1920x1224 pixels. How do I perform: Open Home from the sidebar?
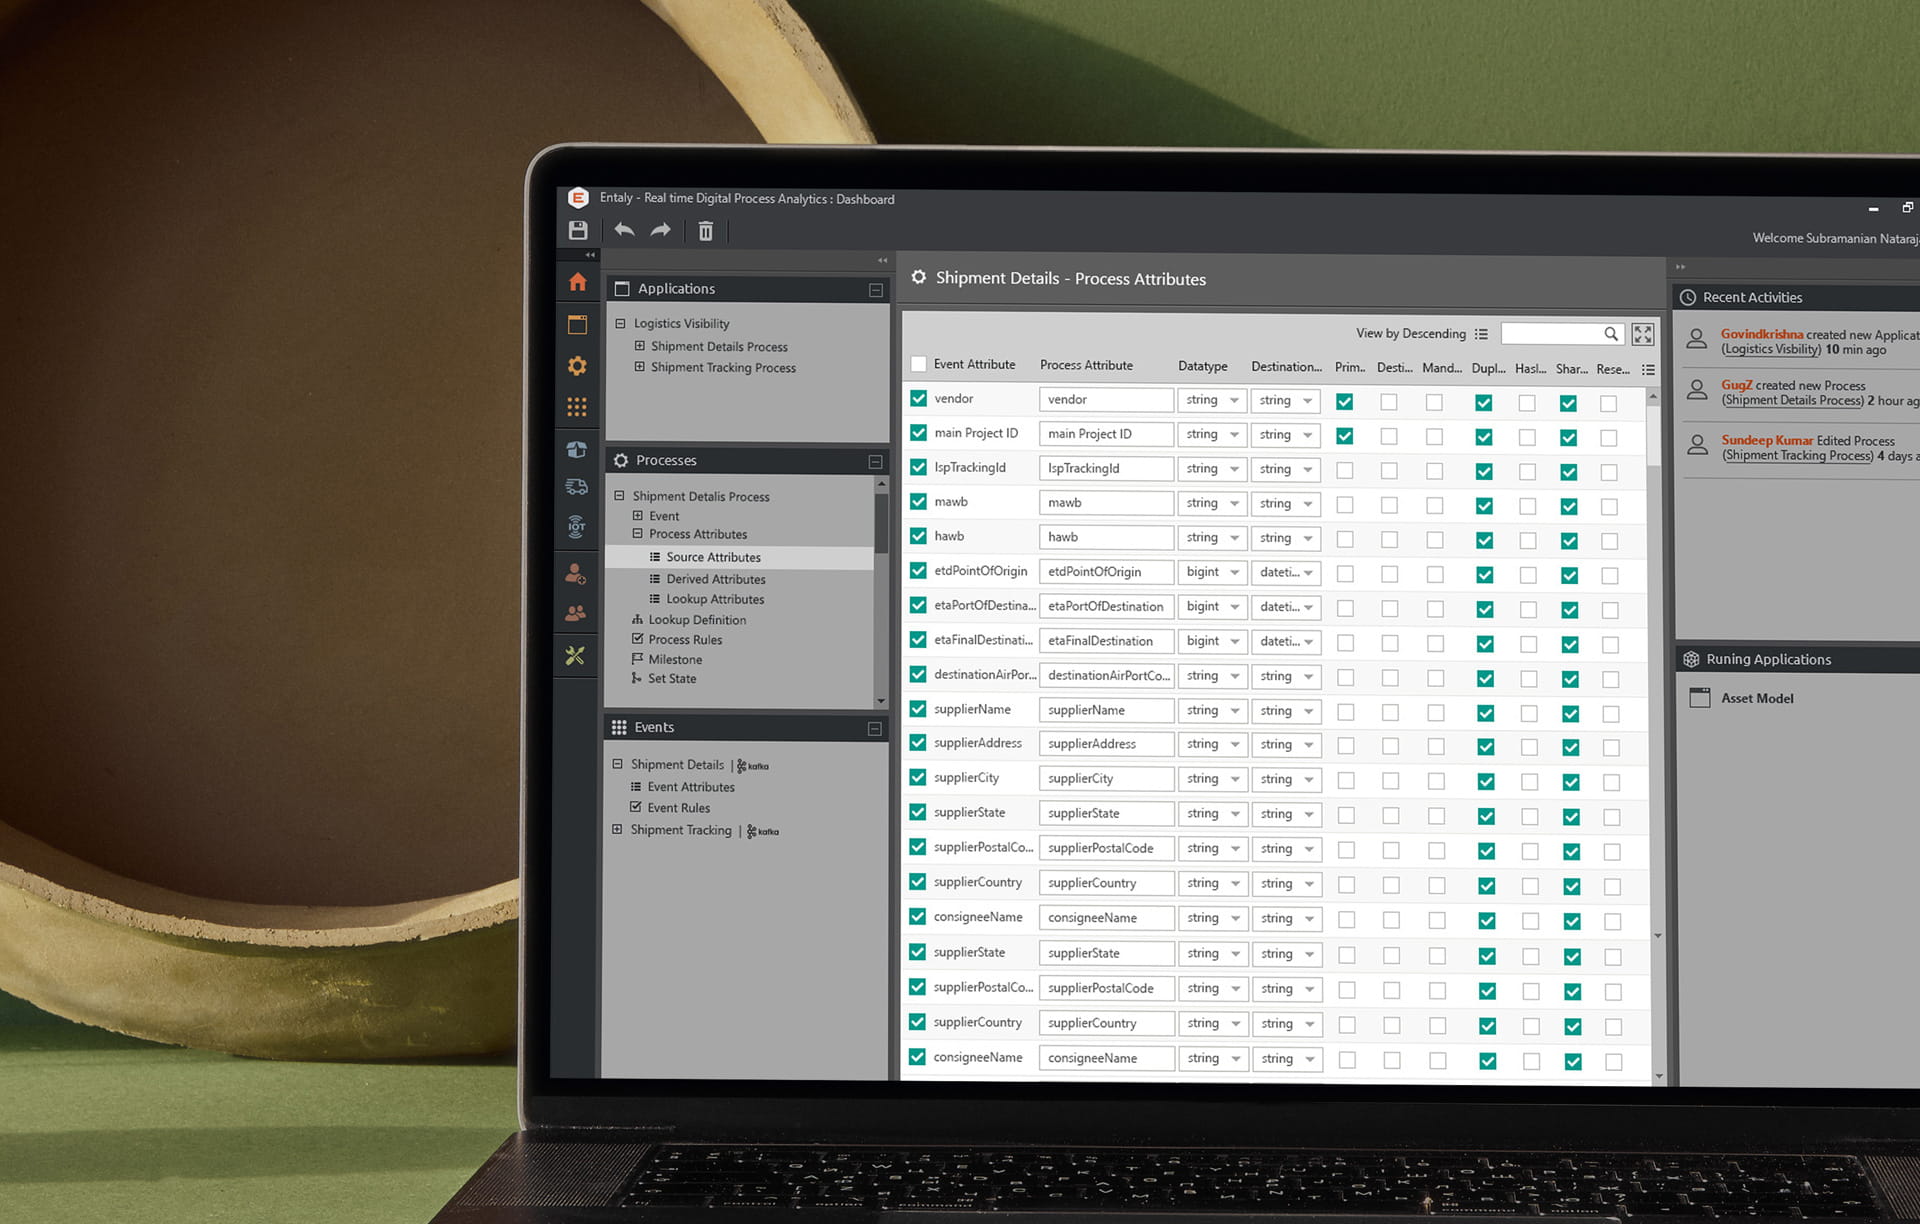tap(578, 282)
